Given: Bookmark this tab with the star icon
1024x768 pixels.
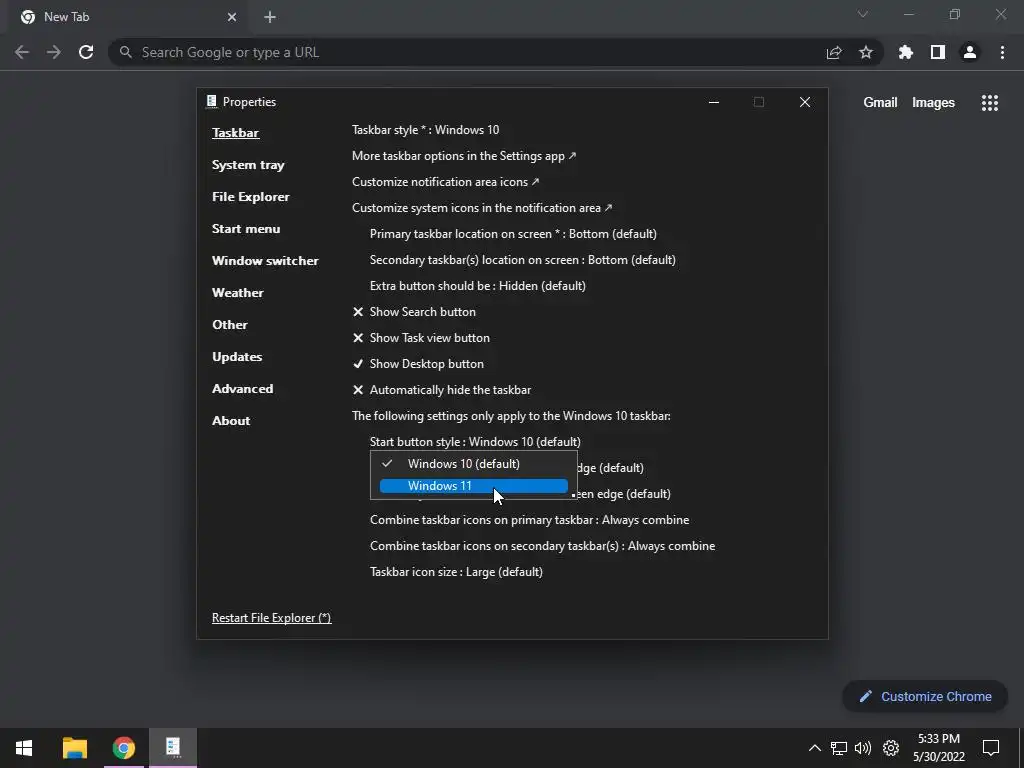Looking at the screenshot, I should 866,52.
